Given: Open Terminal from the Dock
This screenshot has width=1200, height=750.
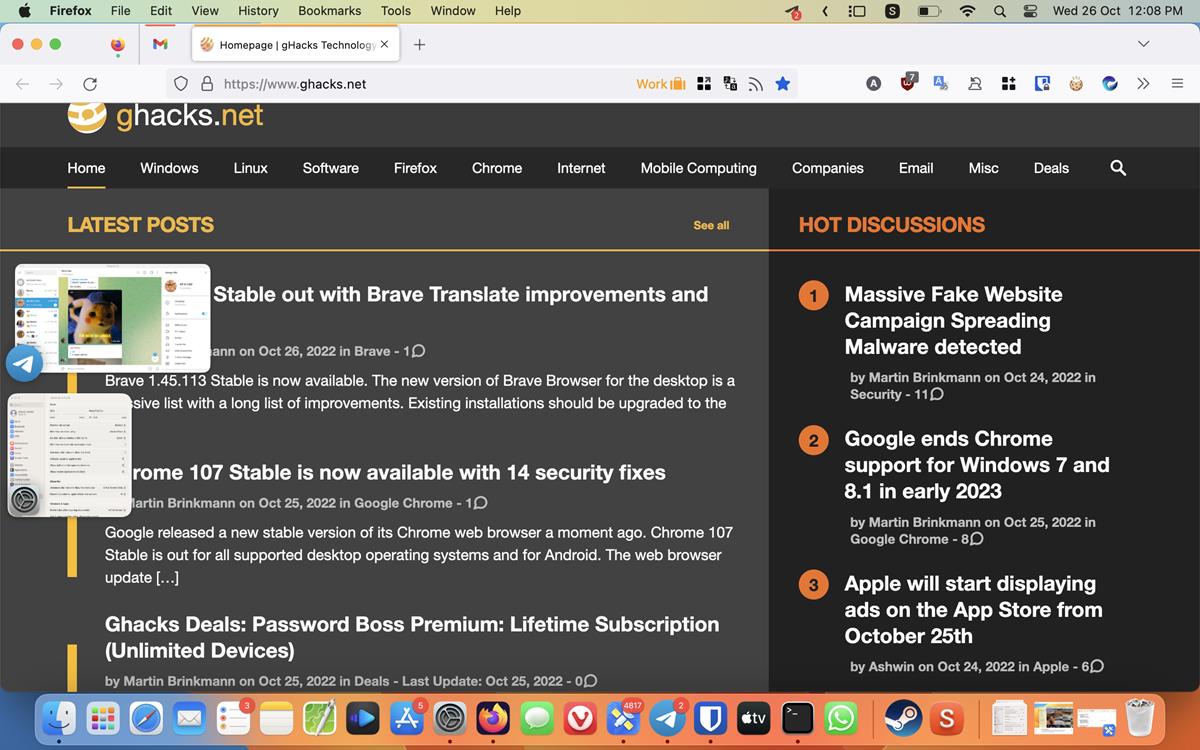Looking at the screenshot, I should [797, 718].
